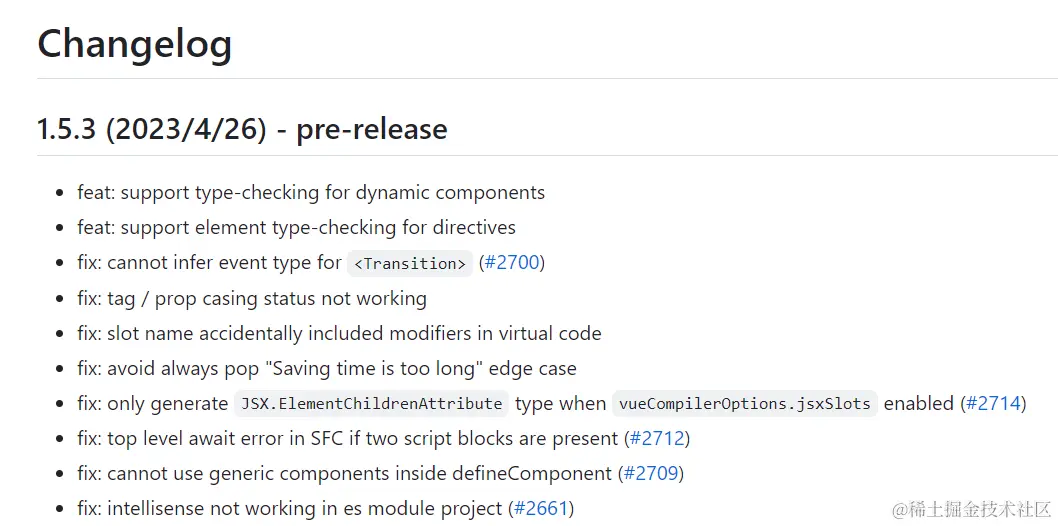Open issue link #2712
The width and height of the screenshot is (1058, 526).
pos(657,439)
